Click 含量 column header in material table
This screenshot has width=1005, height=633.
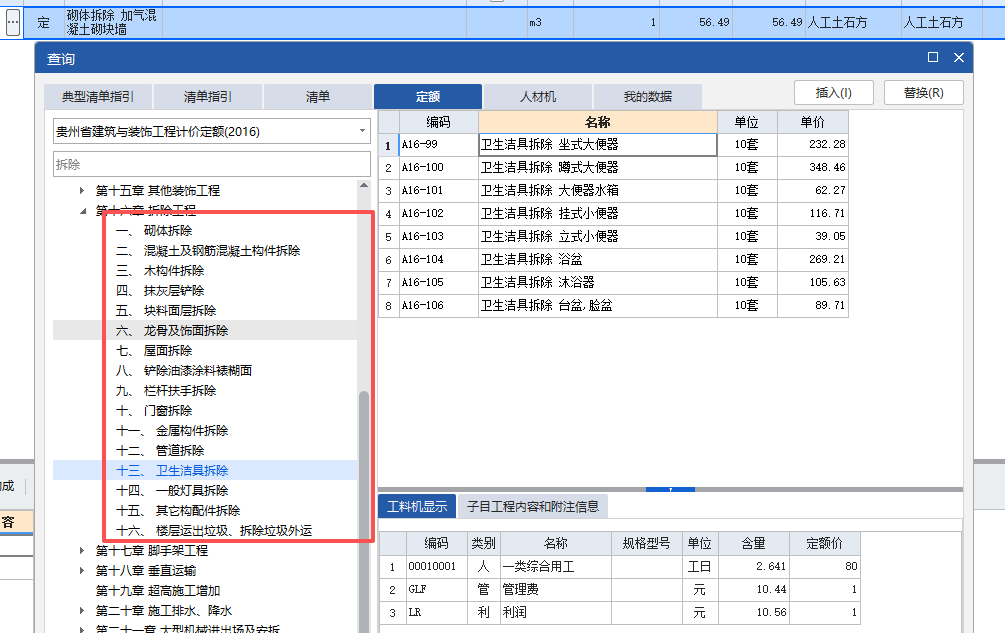click(x=754, y=543)
